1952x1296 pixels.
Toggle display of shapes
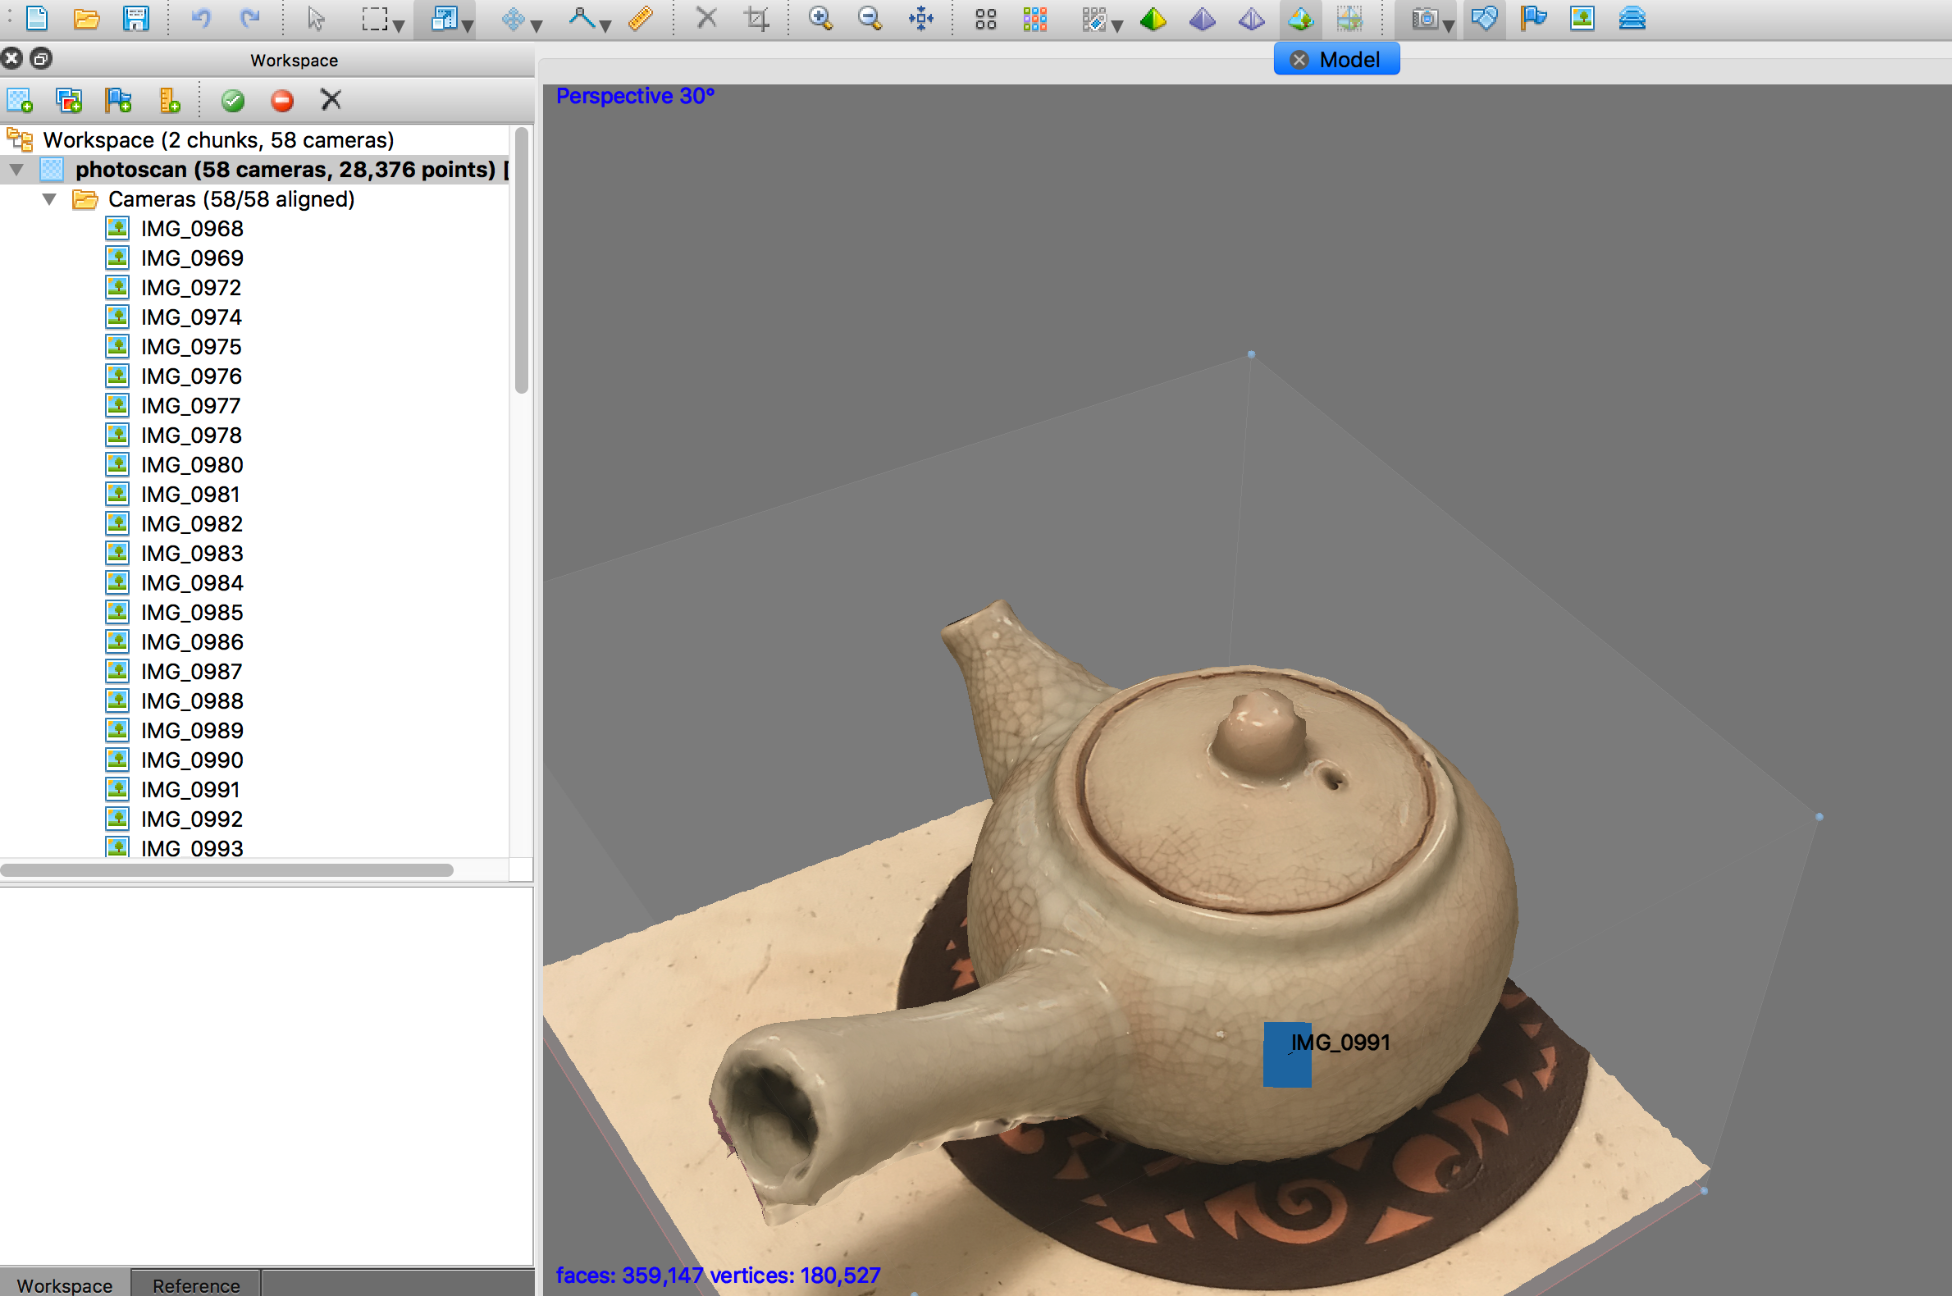tap(1484, 18)
